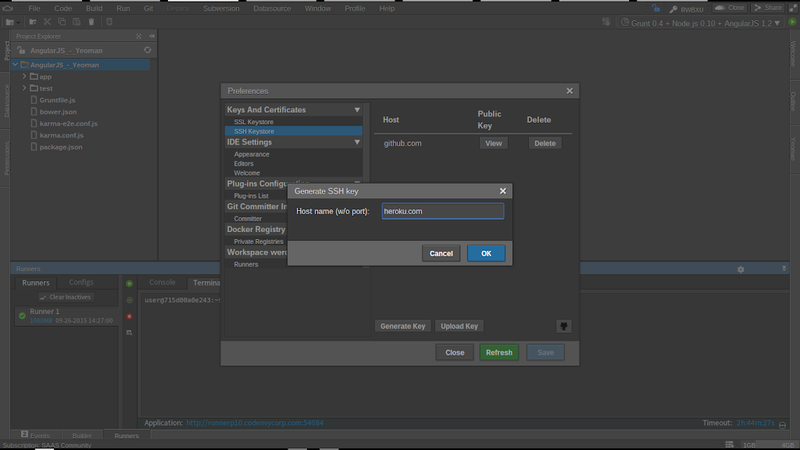800x450 pixels.
Task: Expand the app folder in project tree
Action: click(x=24, y=77)
